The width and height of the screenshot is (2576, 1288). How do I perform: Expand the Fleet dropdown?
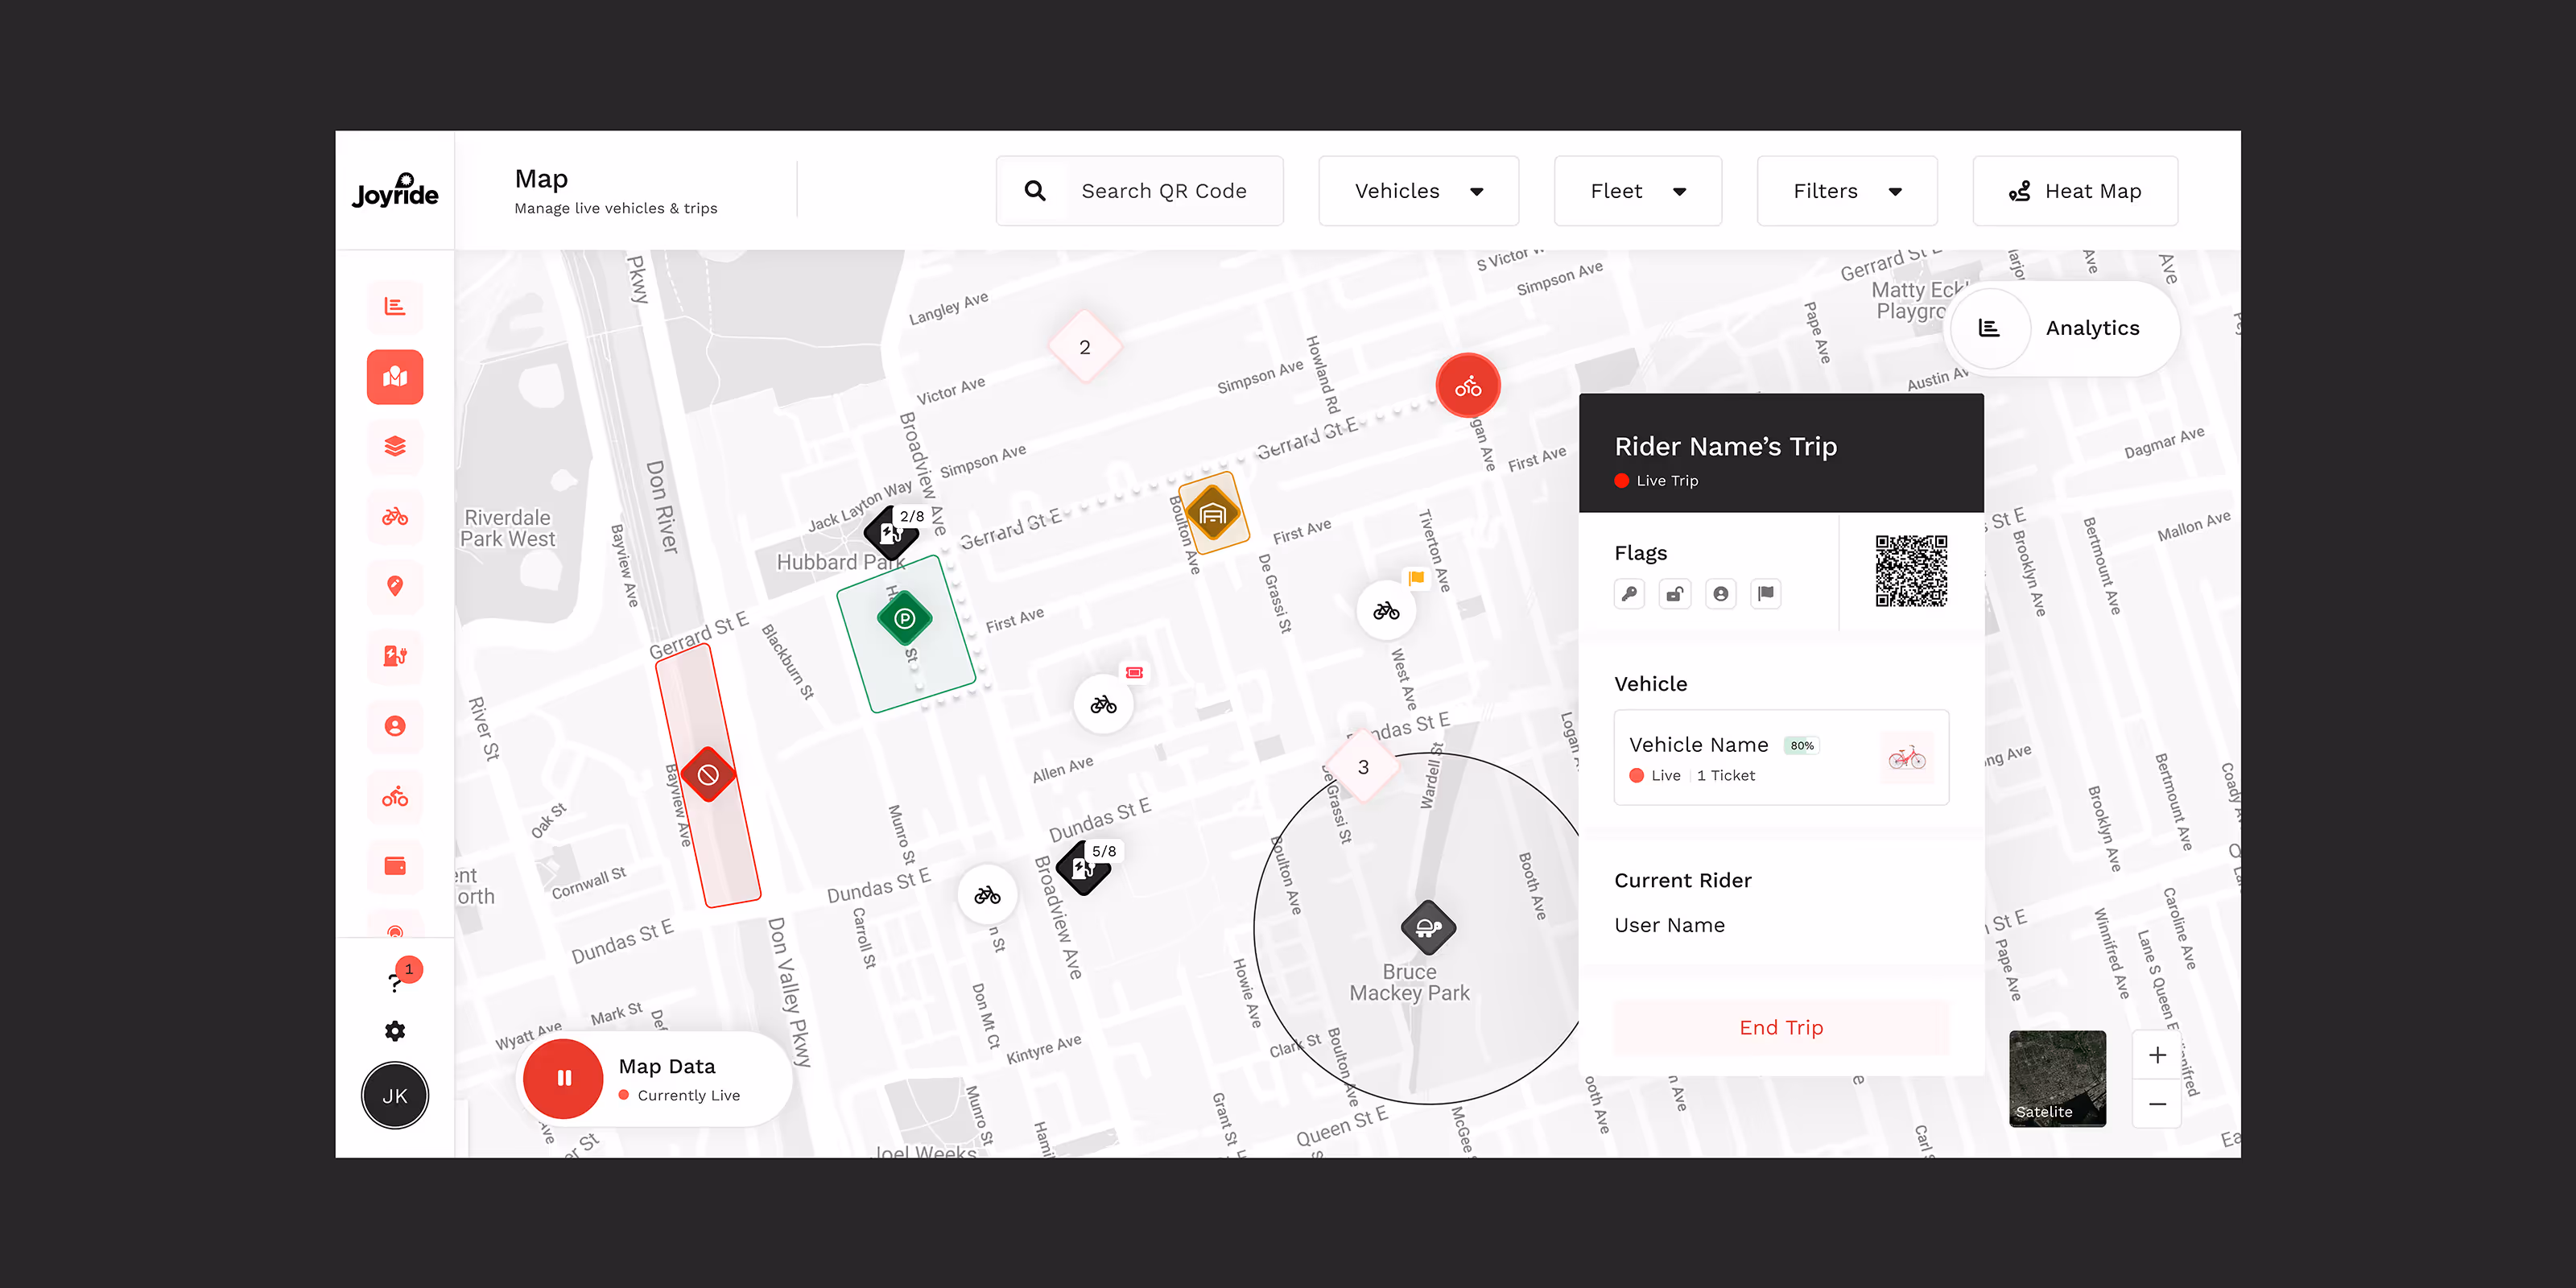pyautogui.click(x=1637, y=191)
